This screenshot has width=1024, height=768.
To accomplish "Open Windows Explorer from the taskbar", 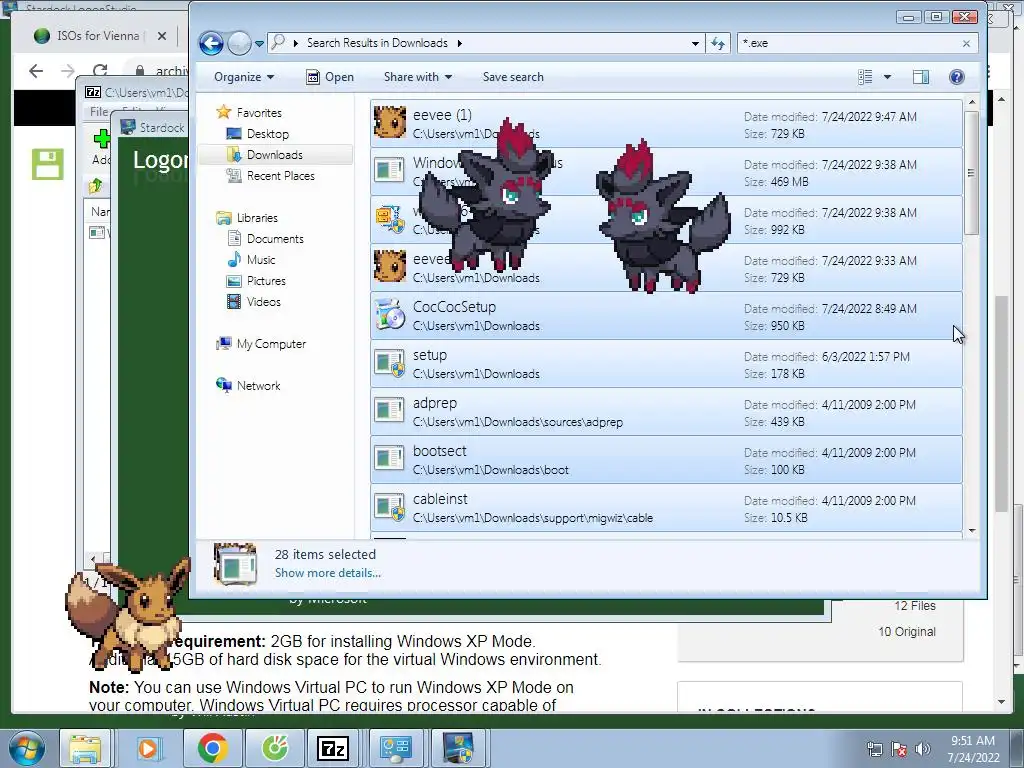I will [x=86, y=748].
